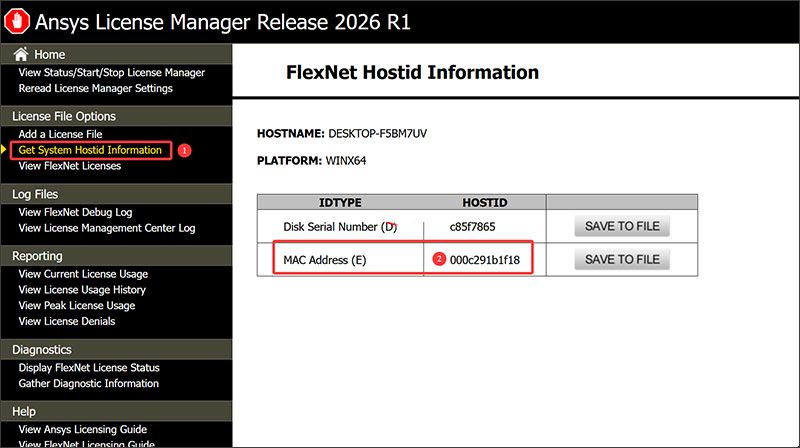Open Add a License File

point(60,134)
